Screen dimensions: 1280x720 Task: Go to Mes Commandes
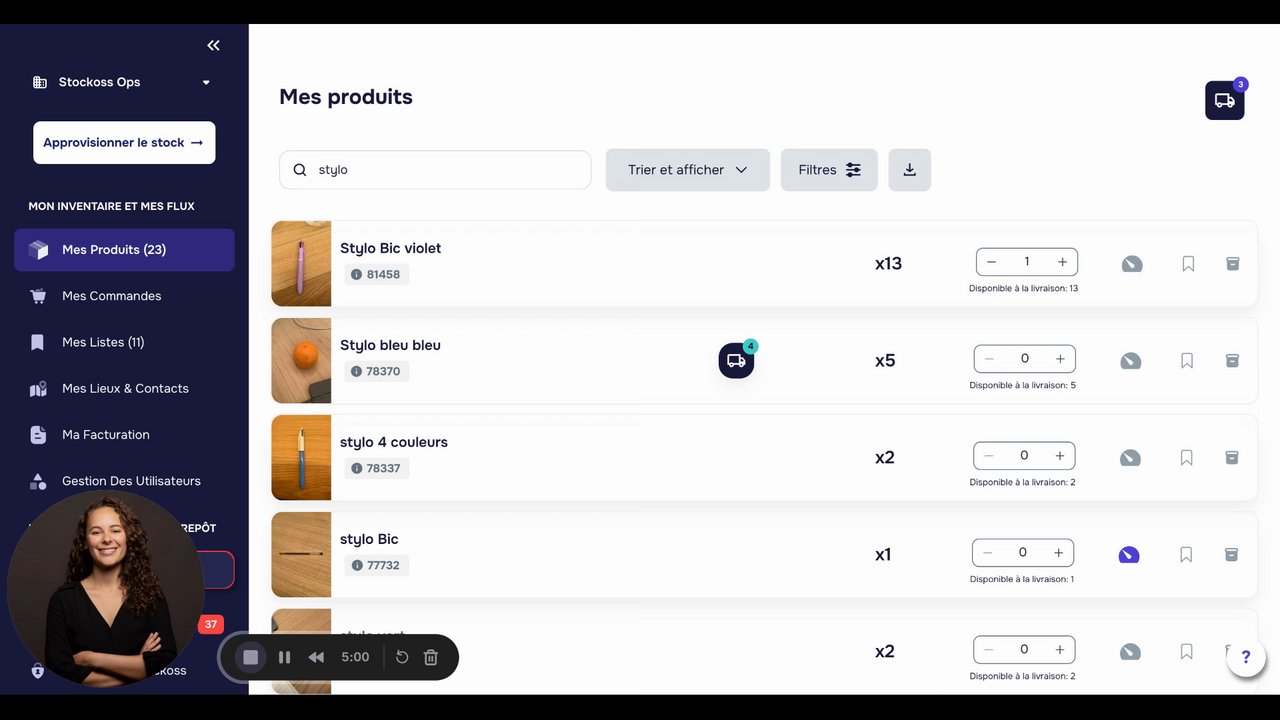pos(111,296)
